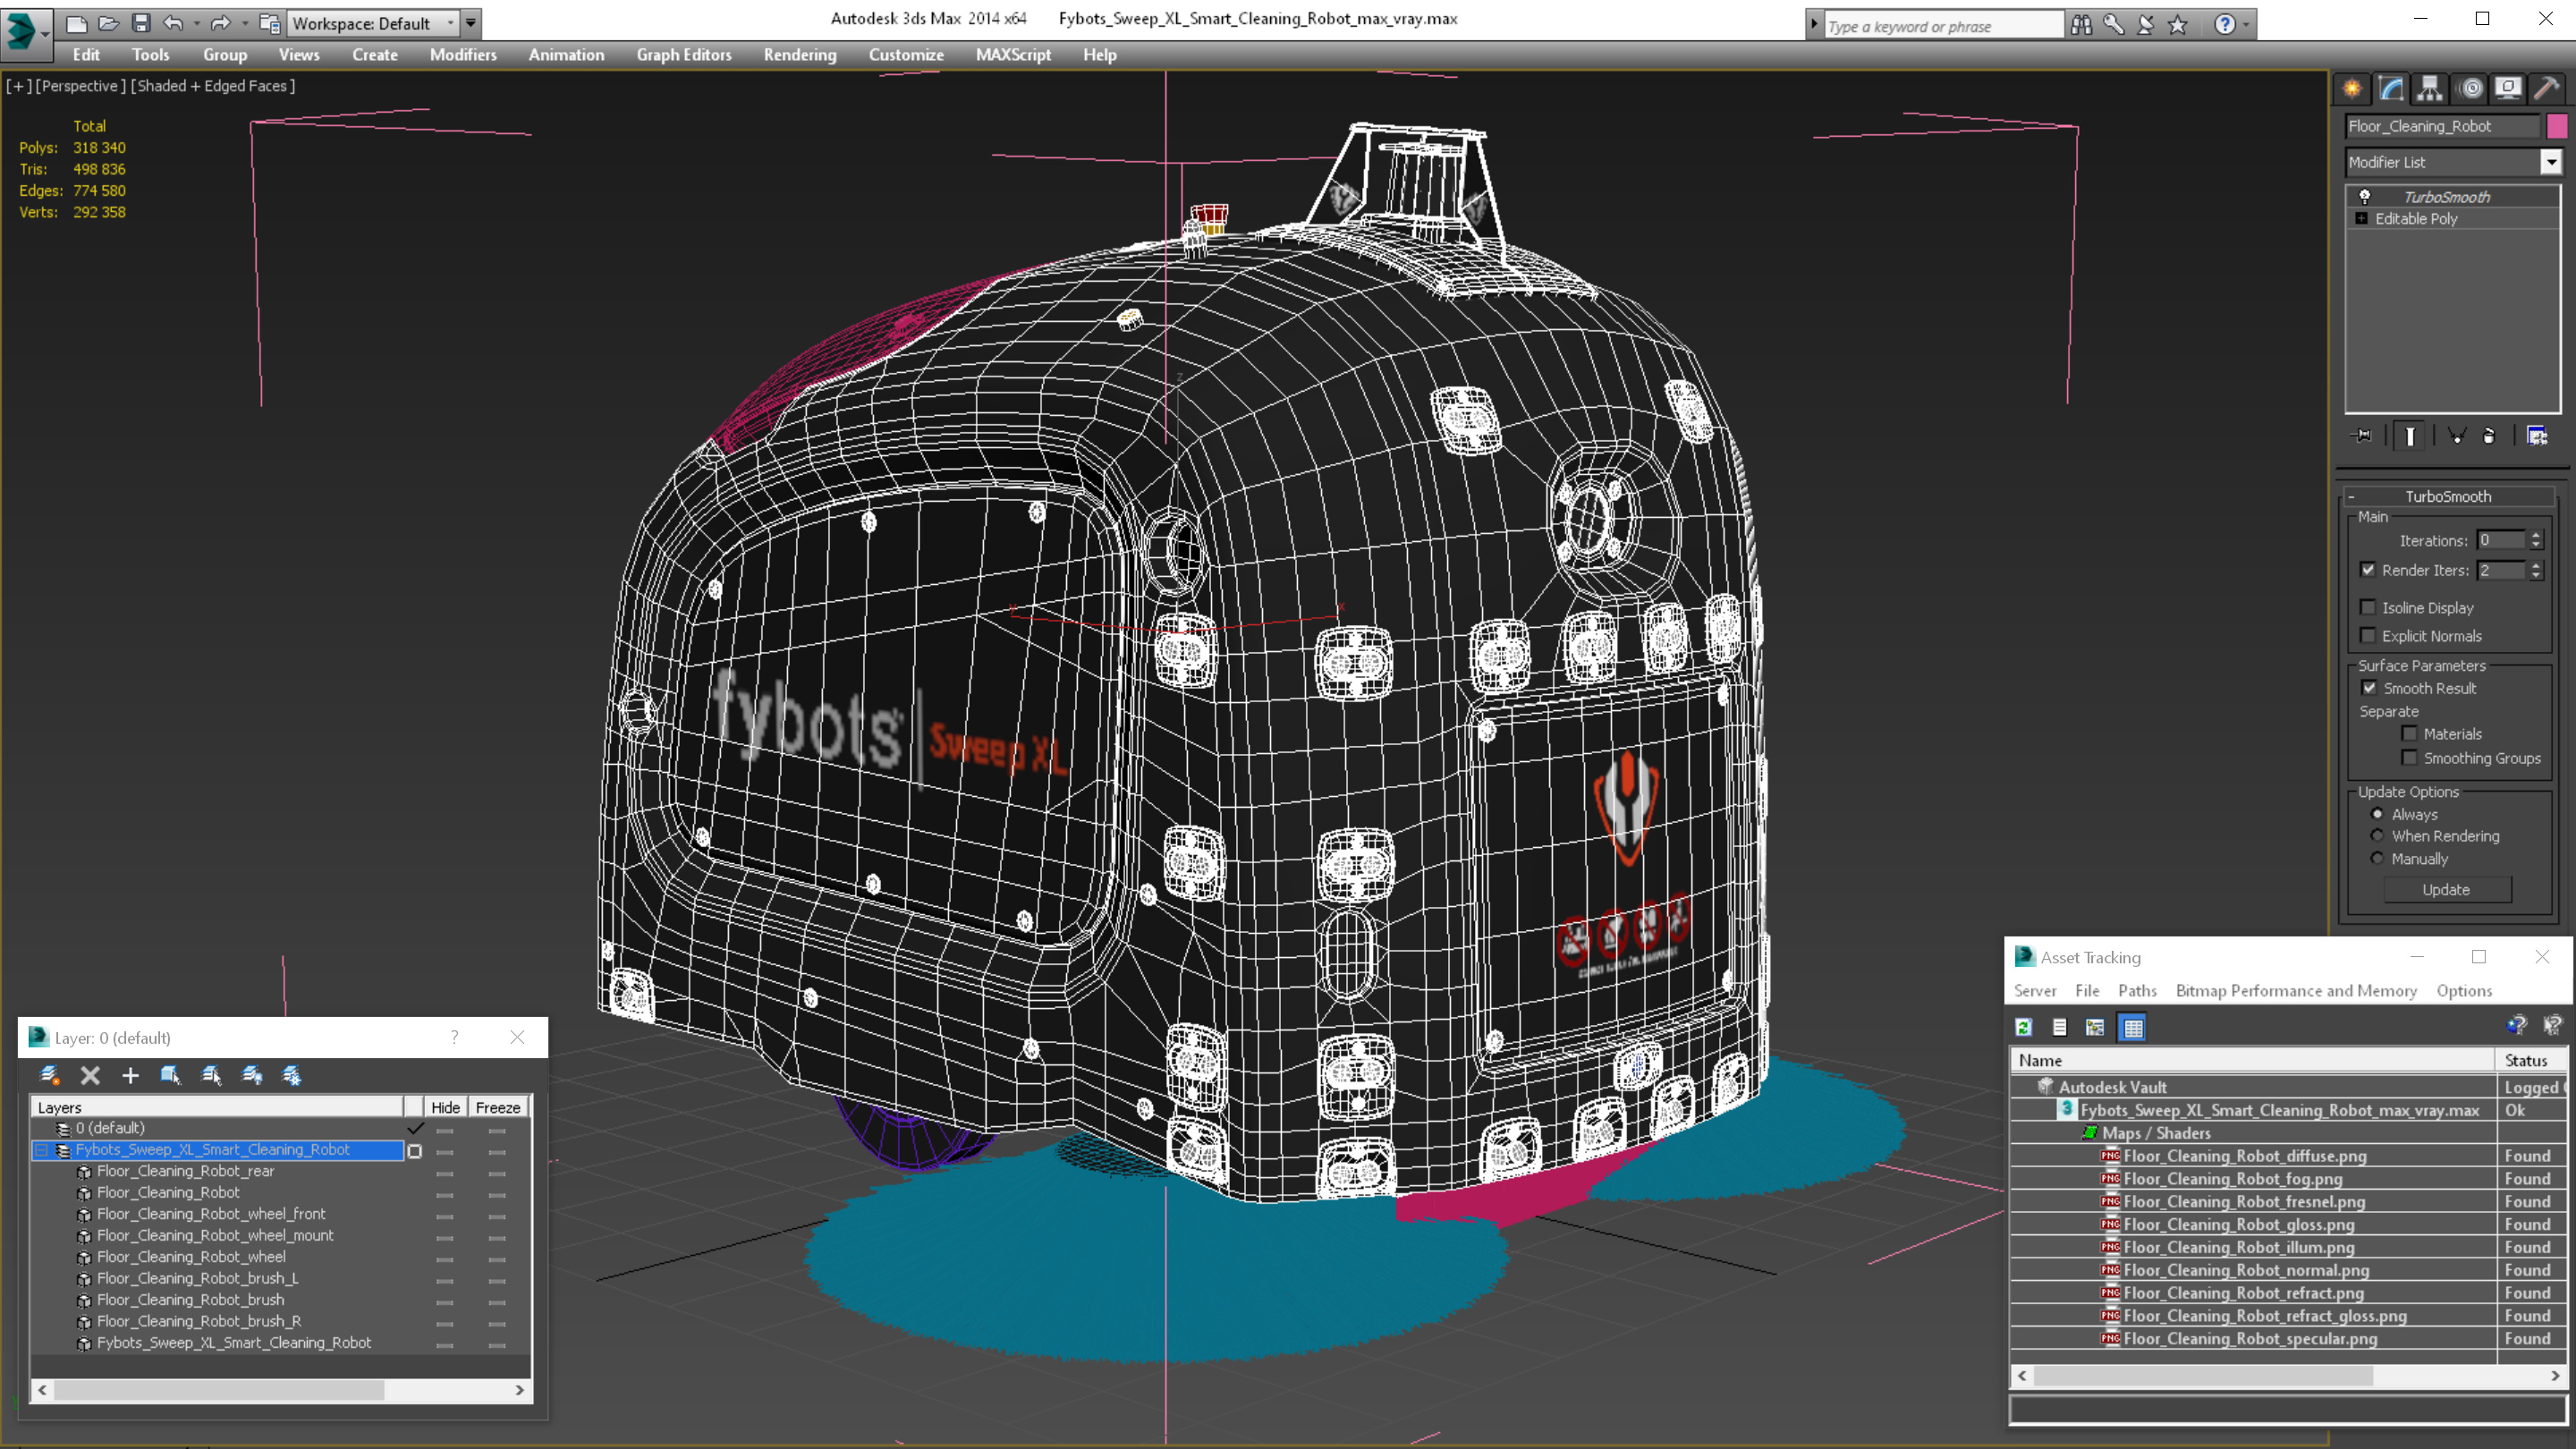Click Iterations spinner arrows
This screenshot has width=2576, height=1449.
[2536, 540]
